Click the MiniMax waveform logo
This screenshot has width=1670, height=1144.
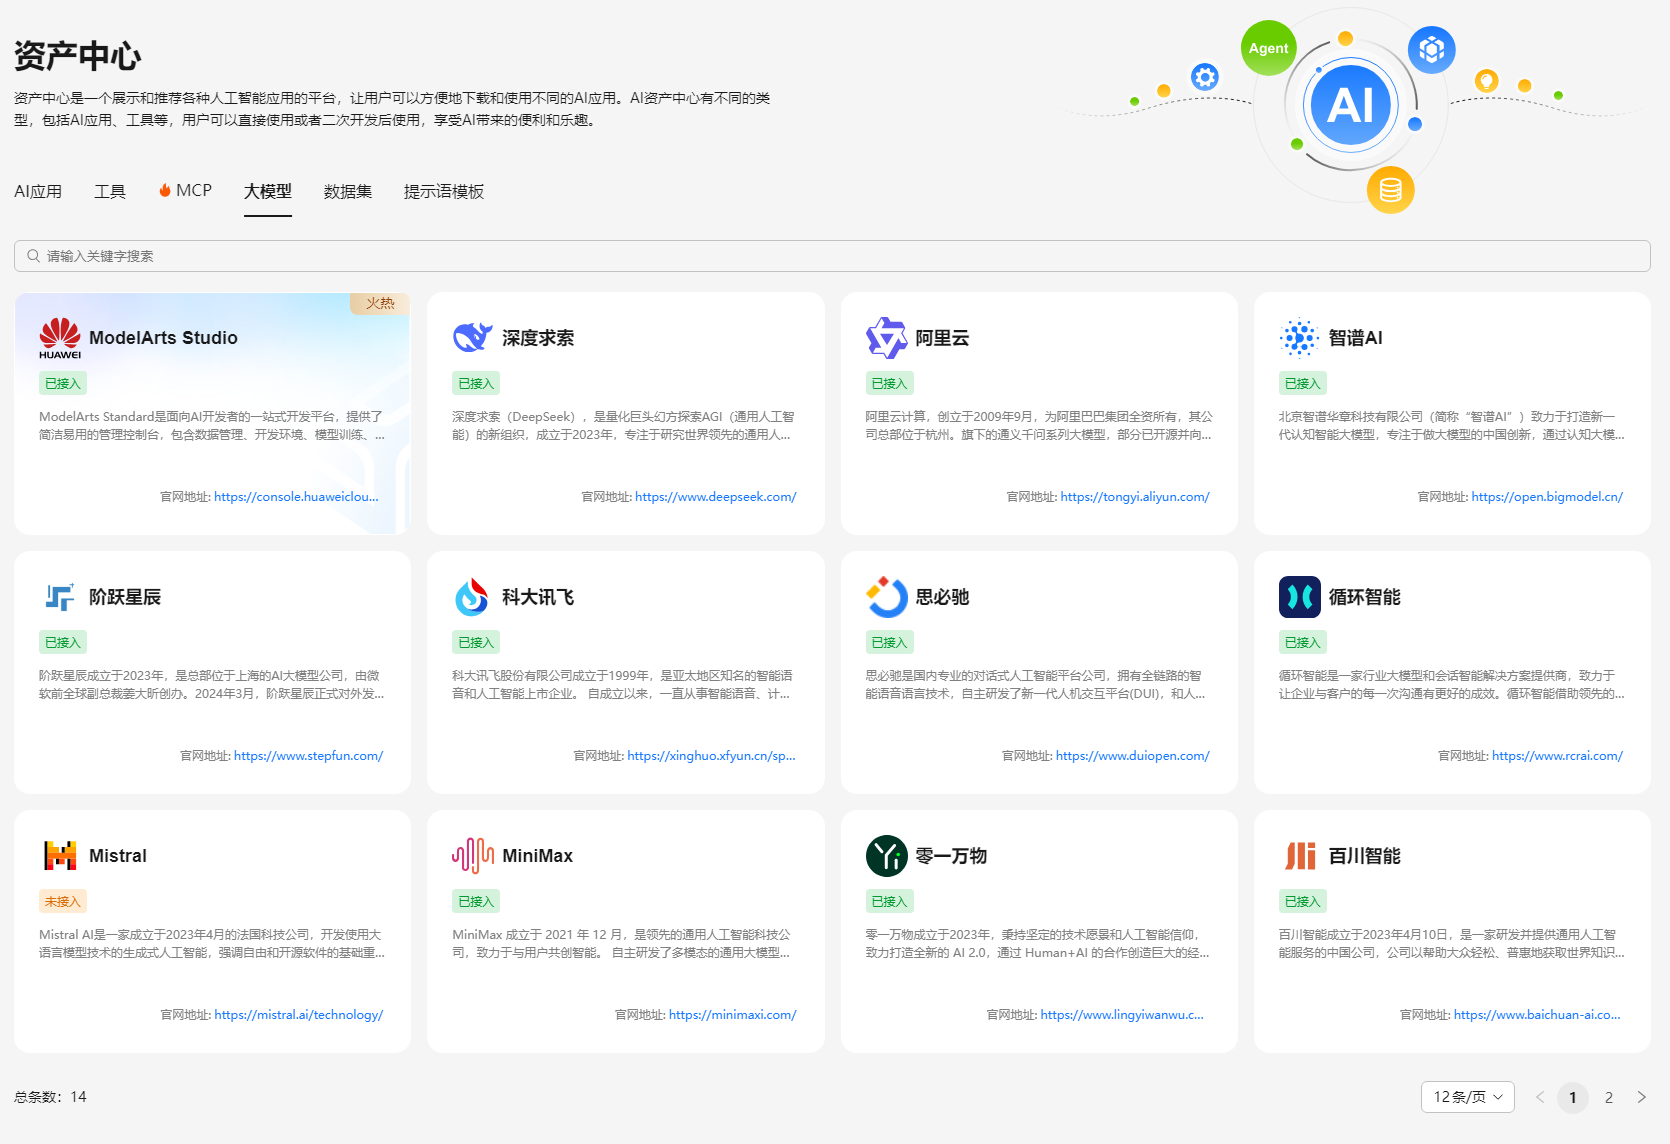pos(472,856)
